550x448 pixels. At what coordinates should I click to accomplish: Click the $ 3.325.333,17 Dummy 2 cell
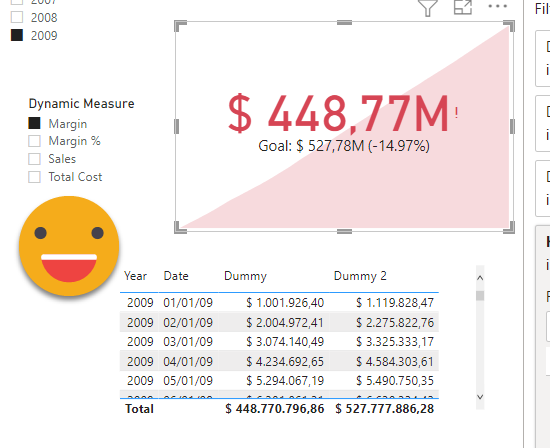click(395, 341)
